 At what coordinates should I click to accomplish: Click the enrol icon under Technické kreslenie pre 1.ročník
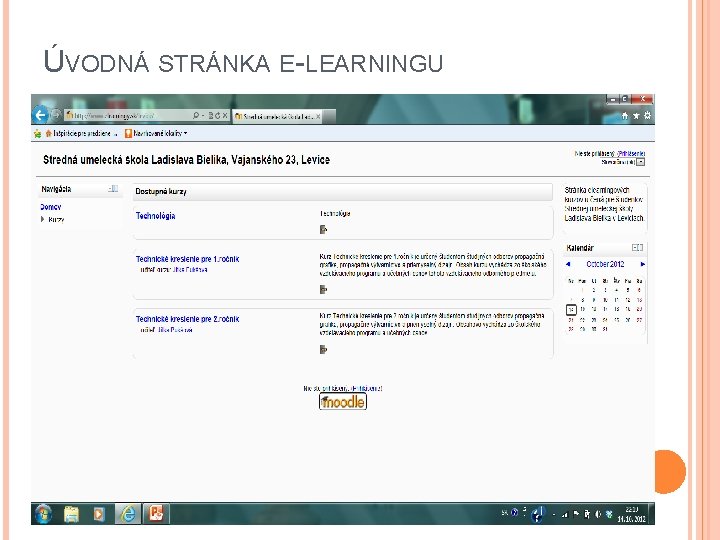click(323, 289)
